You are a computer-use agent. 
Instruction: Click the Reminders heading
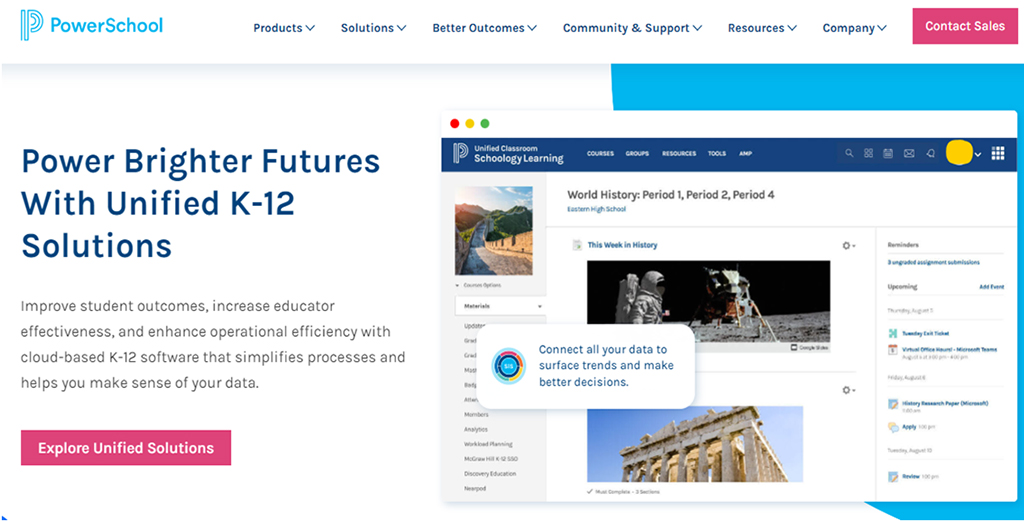[x=903, y=245]
